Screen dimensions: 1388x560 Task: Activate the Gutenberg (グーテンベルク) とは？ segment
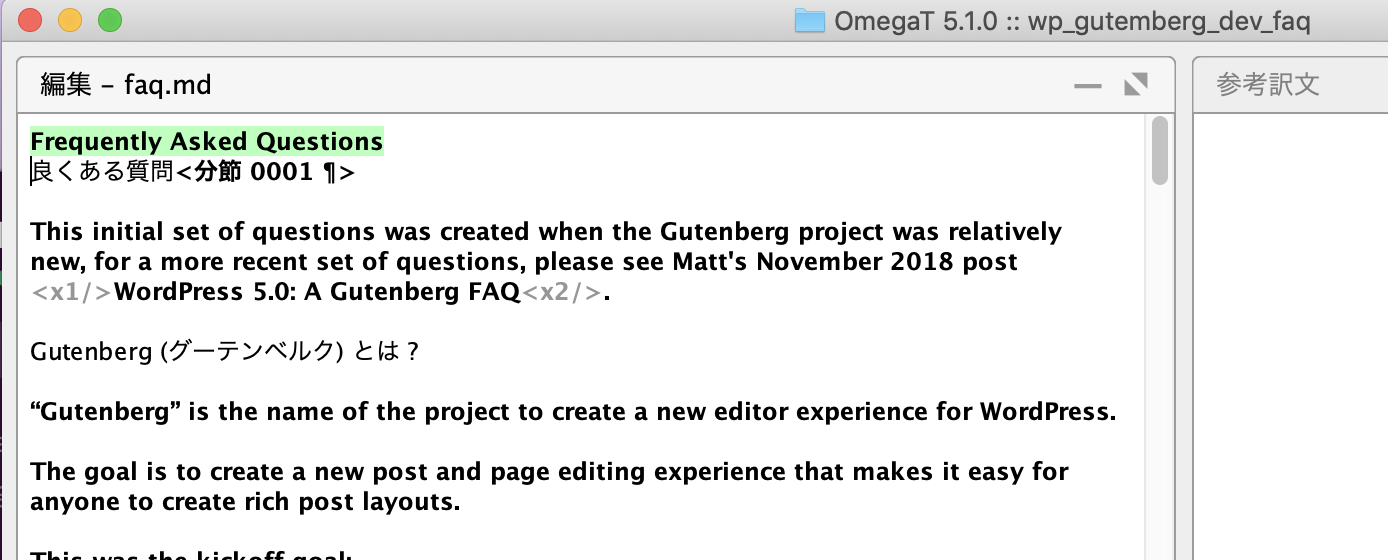(x=225, y=352)
